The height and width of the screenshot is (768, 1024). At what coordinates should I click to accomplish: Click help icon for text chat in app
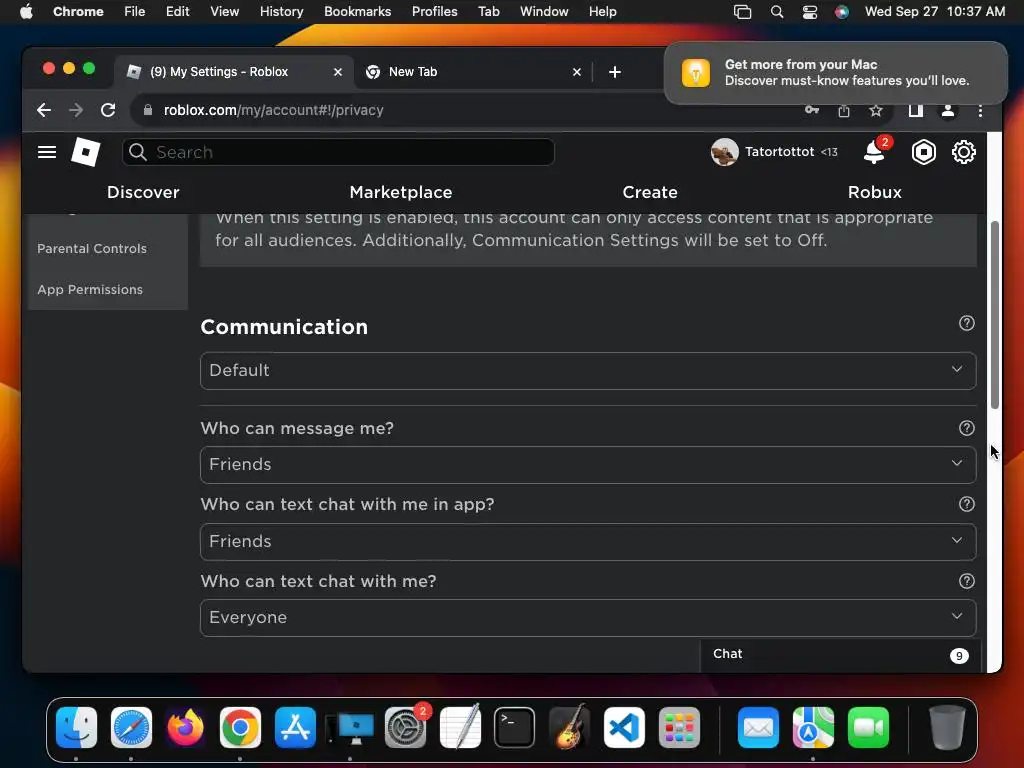967,504
